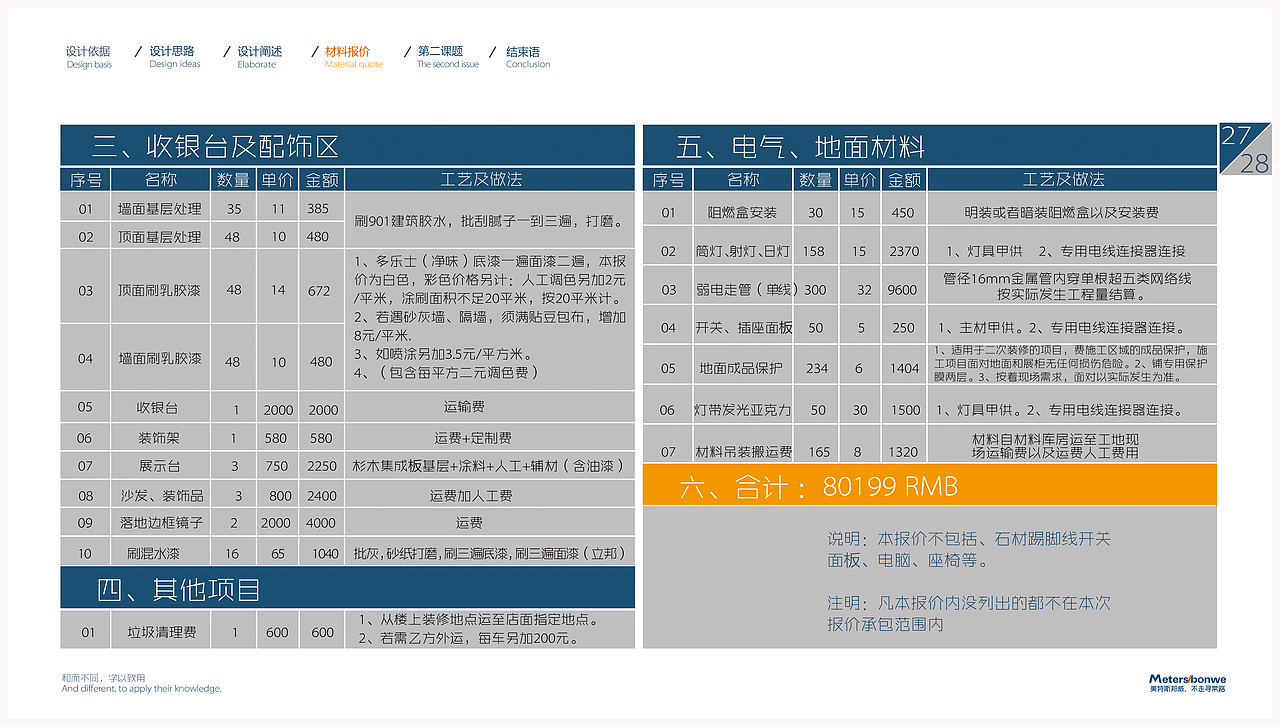Select the 三、收银台及配饰区 section header
The height and width of the screenshot is (727, 1280).
(x=347, y=146)
